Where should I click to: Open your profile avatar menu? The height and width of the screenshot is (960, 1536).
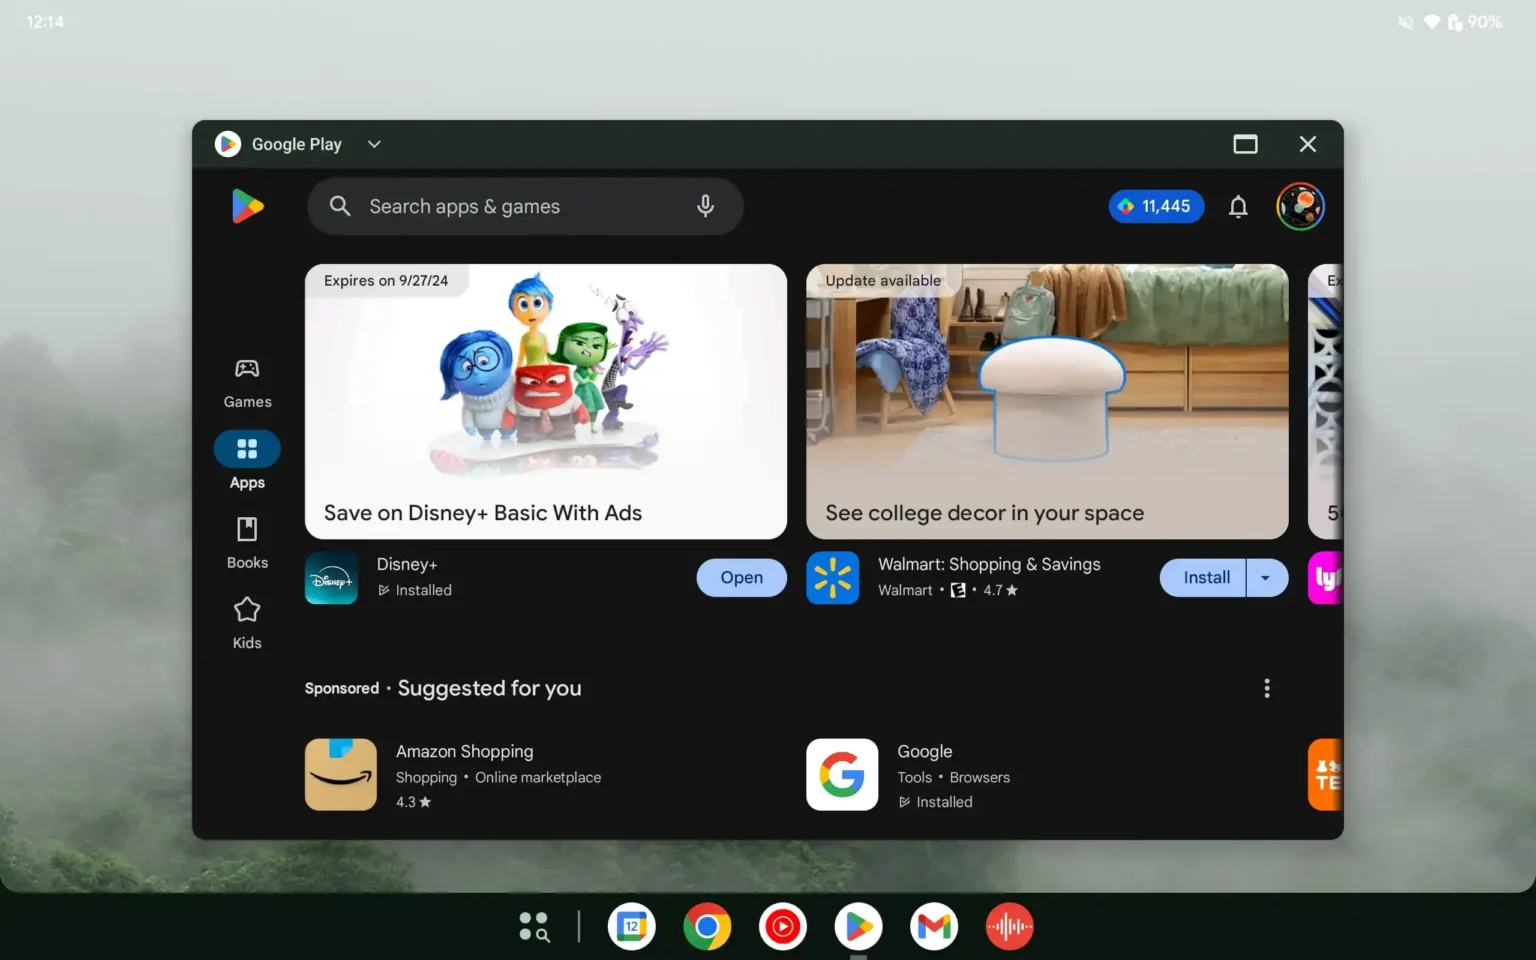click(1300, 206)
